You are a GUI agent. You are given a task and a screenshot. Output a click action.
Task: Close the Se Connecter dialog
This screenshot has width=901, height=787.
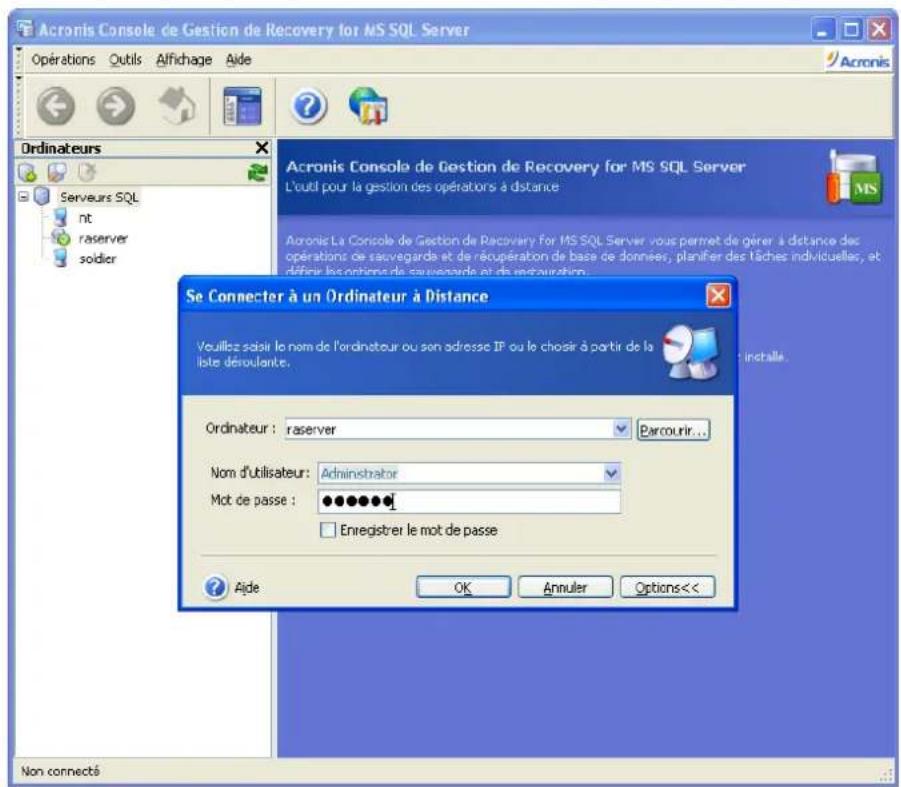(x=717, y=296)
